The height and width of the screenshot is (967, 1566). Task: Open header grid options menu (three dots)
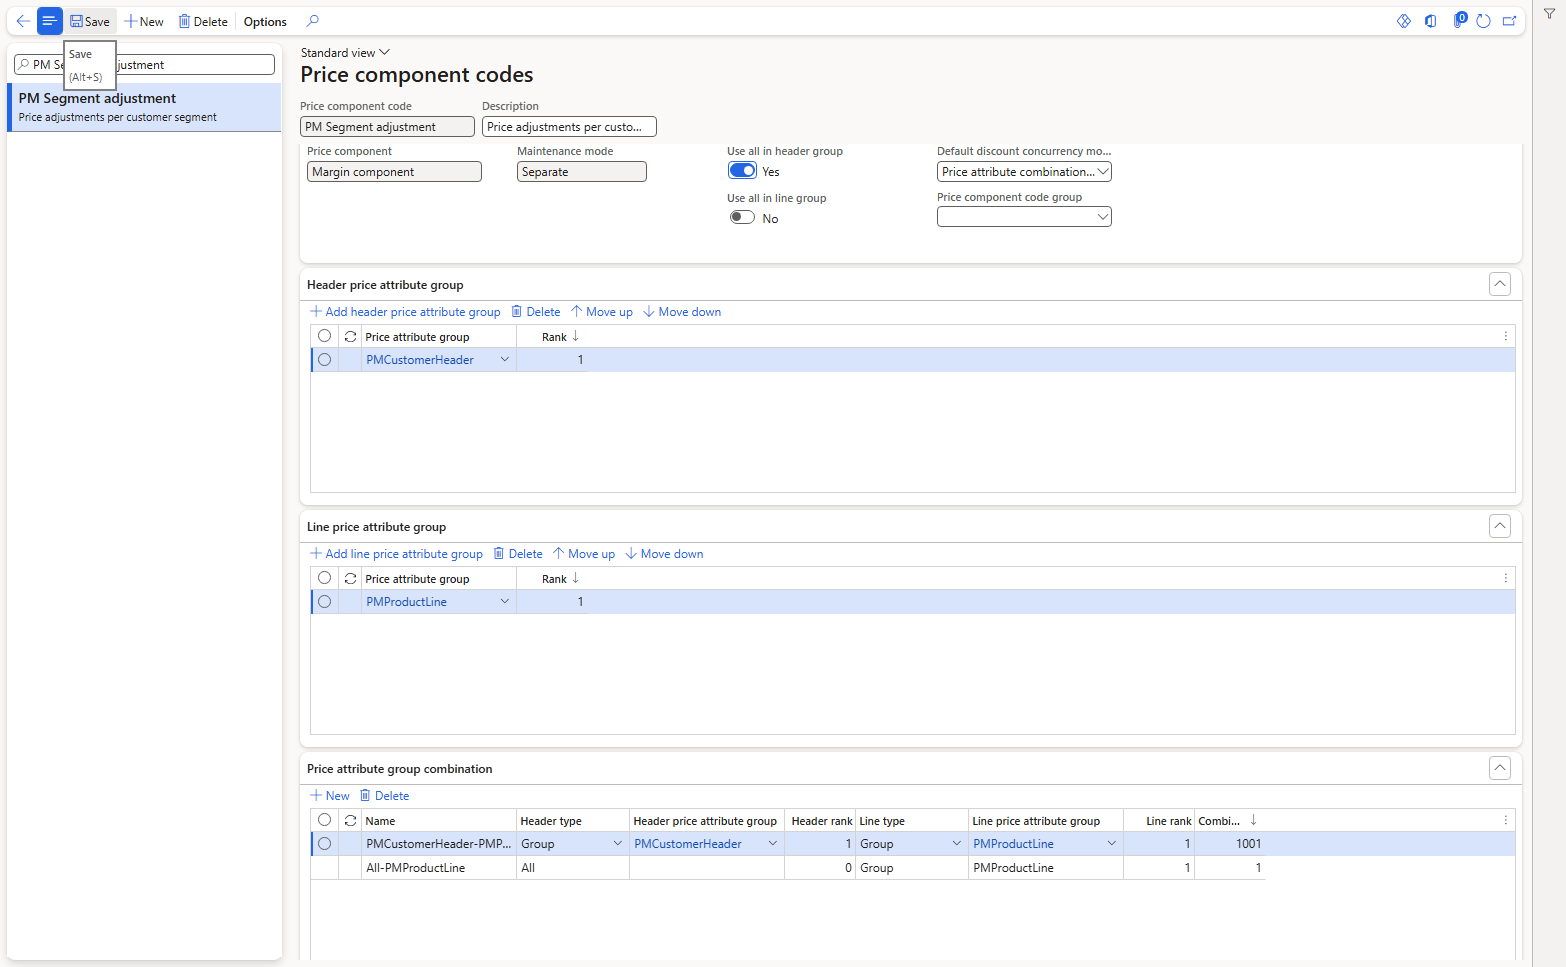click(x=1506, y=337)
